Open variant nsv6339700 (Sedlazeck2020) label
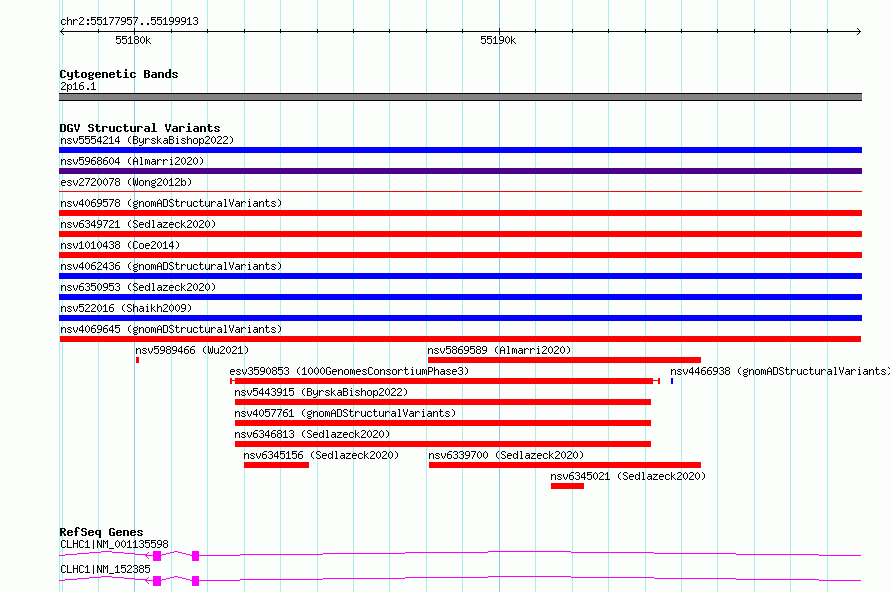Screen dimensions: 890x592 506,455
